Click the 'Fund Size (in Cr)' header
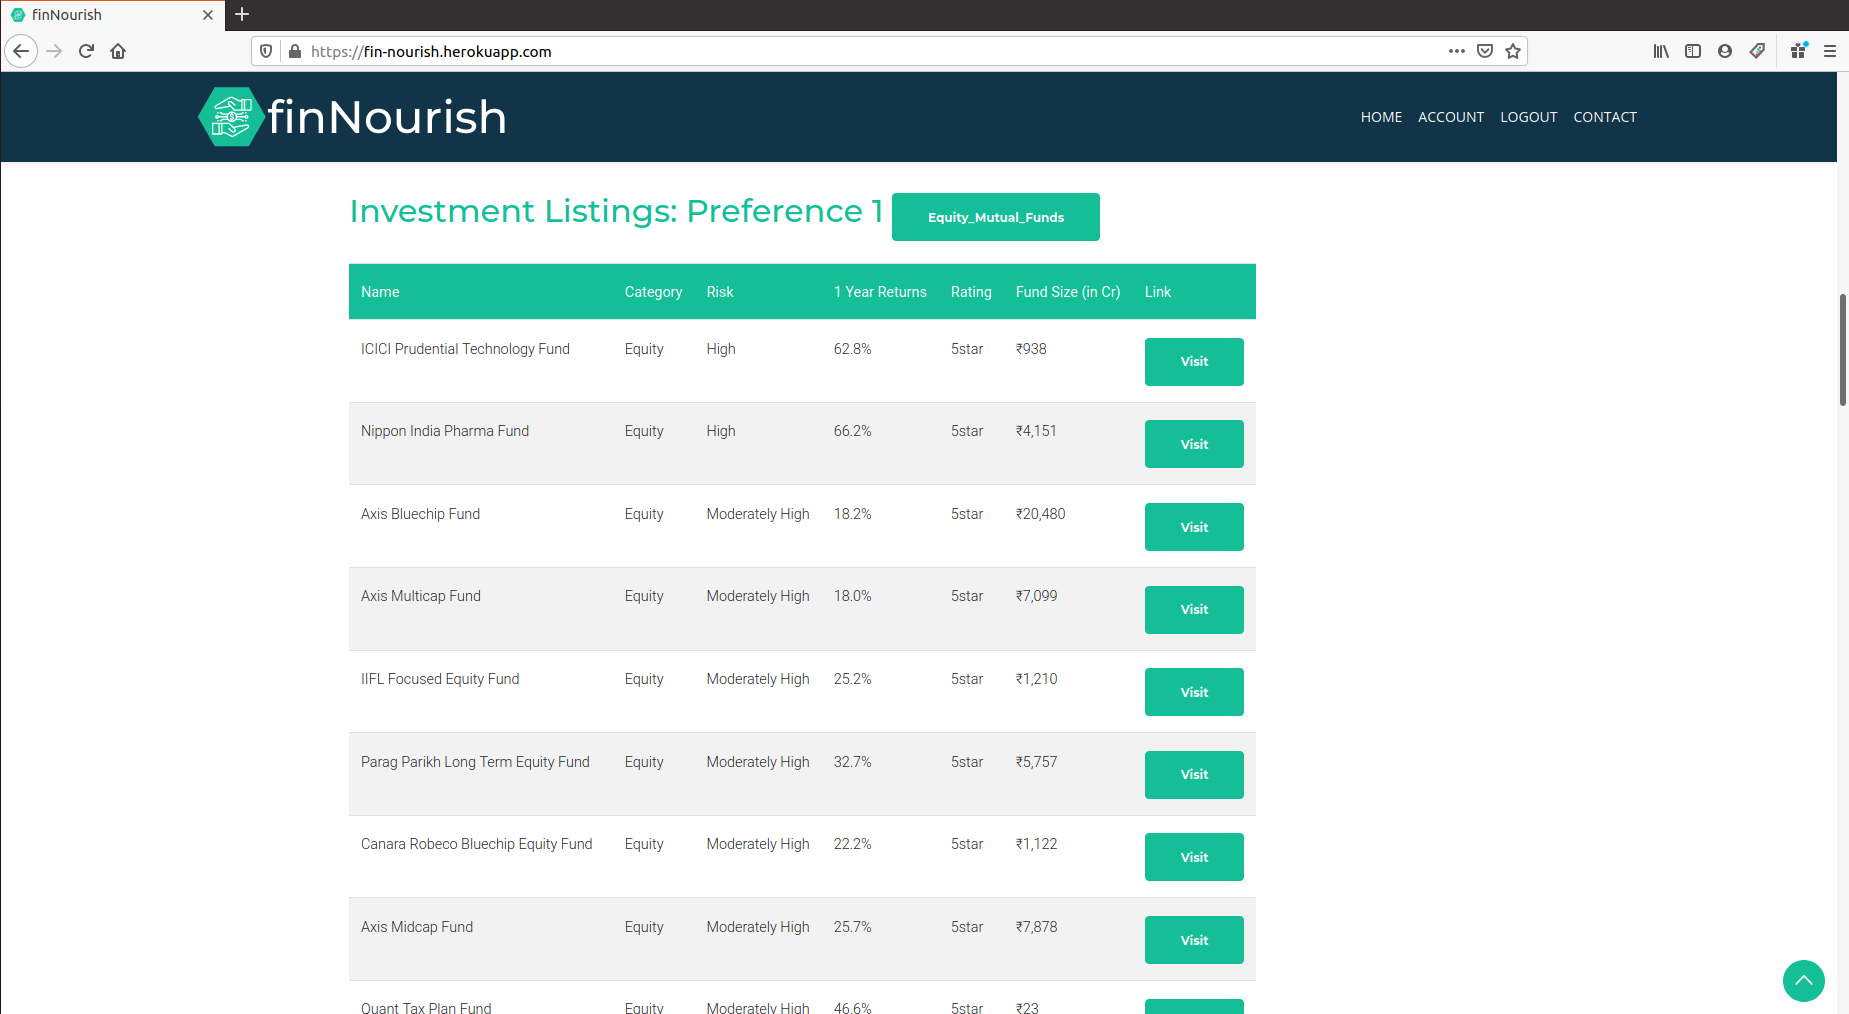Viewport: 1849px width, 1014px height. tap(1068, 292)
